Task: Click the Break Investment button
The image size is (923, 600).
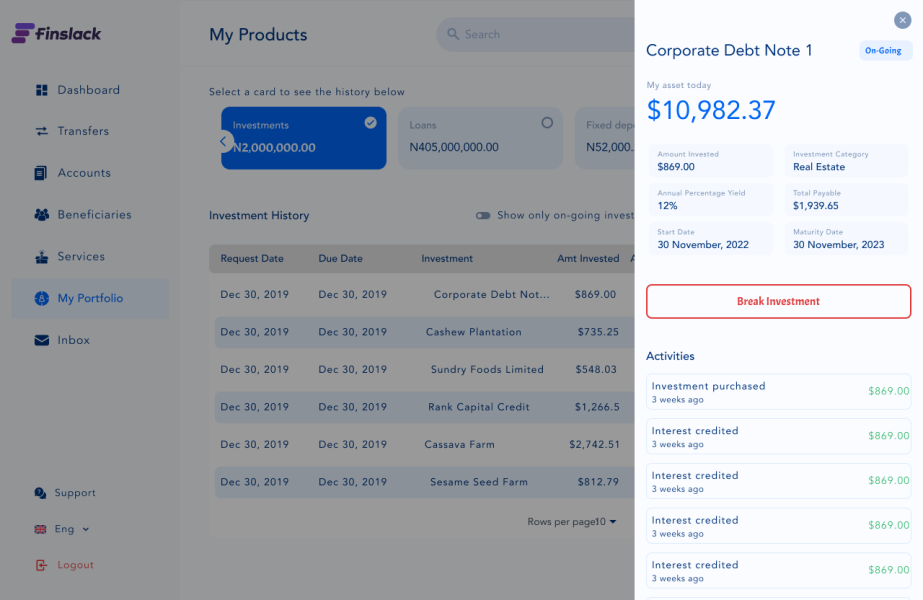Action: 778,300
